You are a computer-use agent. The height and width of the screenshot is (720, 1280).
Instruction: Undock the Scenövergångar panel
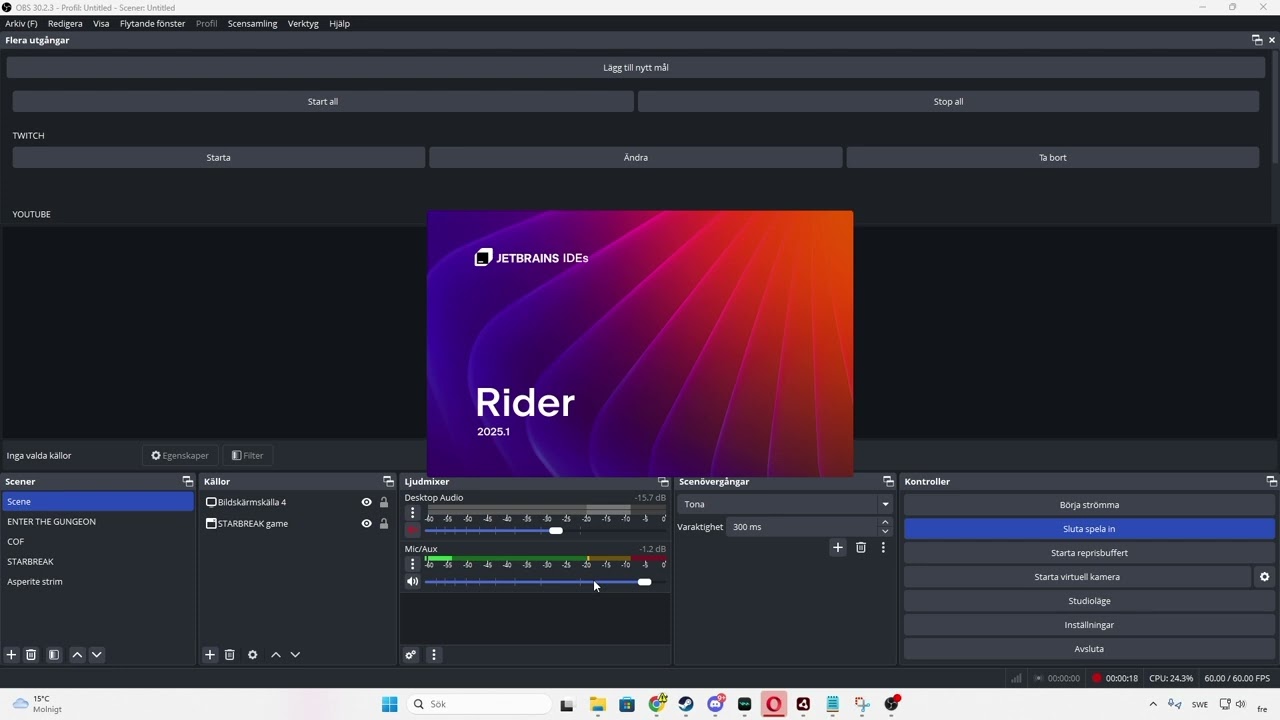tap(888, 482)
